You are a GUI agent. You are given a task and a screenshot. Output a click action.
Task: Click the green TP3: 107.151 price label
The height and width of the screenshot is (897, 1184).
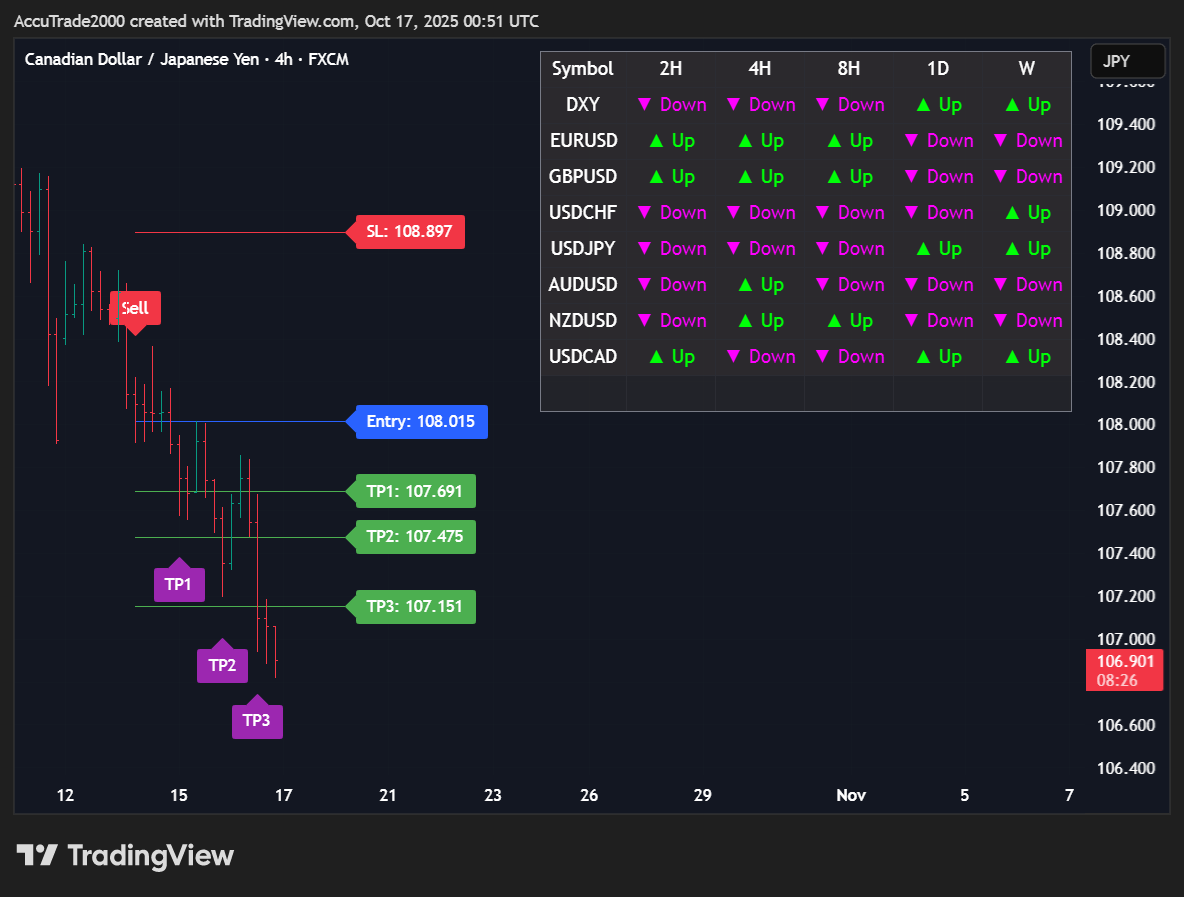[414, 606]
